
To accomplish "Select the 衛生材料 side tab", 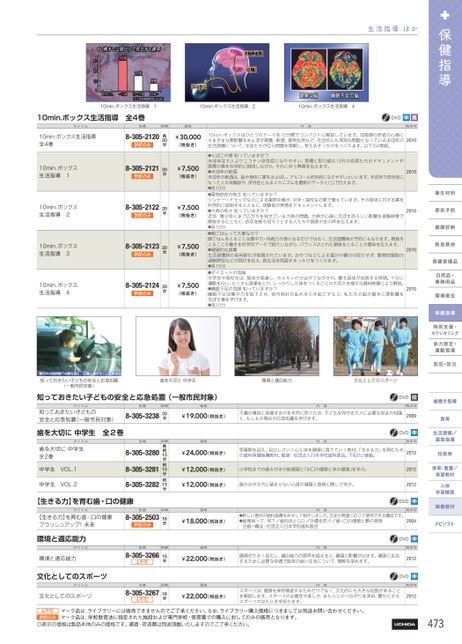I will coord(445,193).
